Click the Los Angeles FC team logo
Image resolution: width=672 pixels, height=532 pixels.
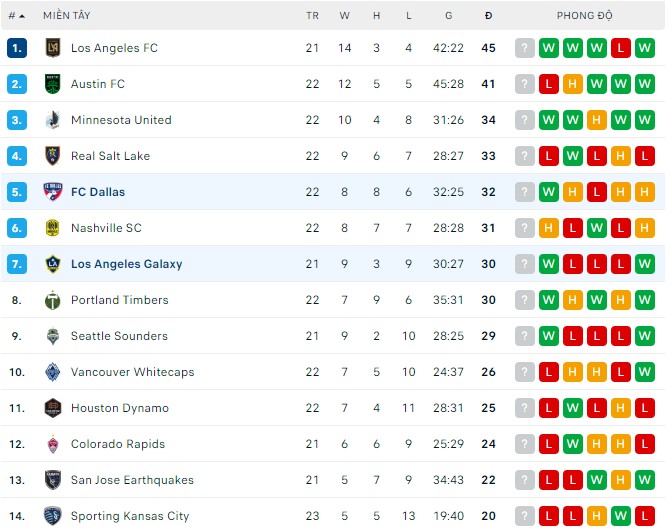[53, 48]
